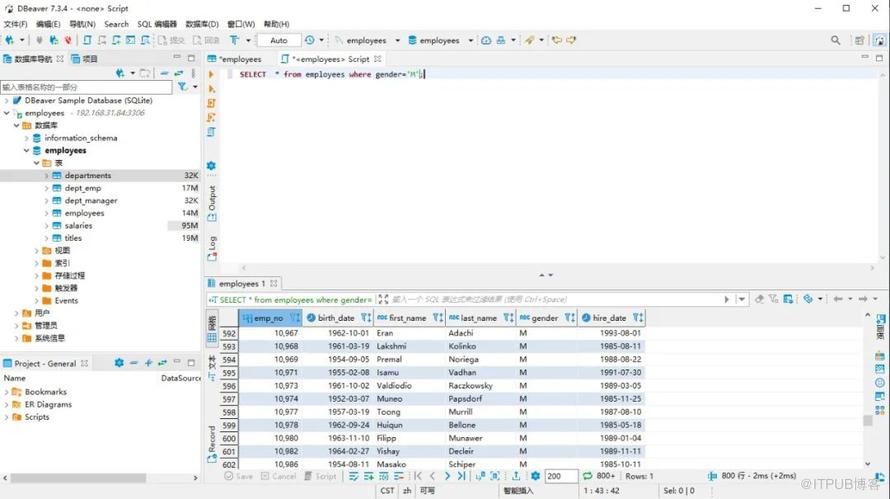Click the remove filter eraser icon

[x=759, y=299]
